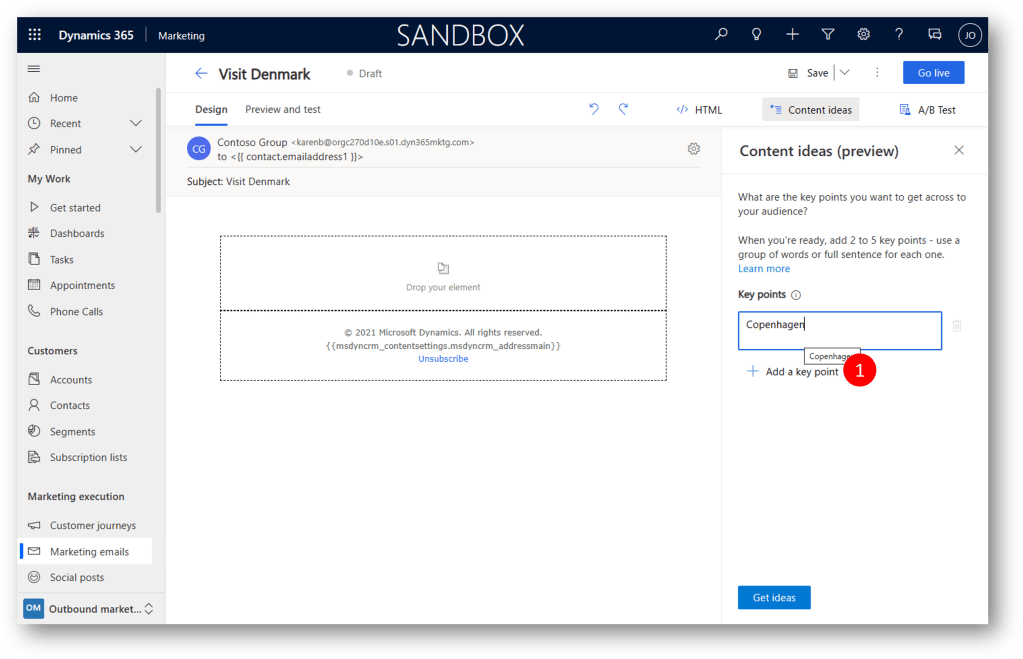Select Segments in the sidebar
Image resolution: width=1023 pixels, height=659 pixels.
tap(73, 431)
